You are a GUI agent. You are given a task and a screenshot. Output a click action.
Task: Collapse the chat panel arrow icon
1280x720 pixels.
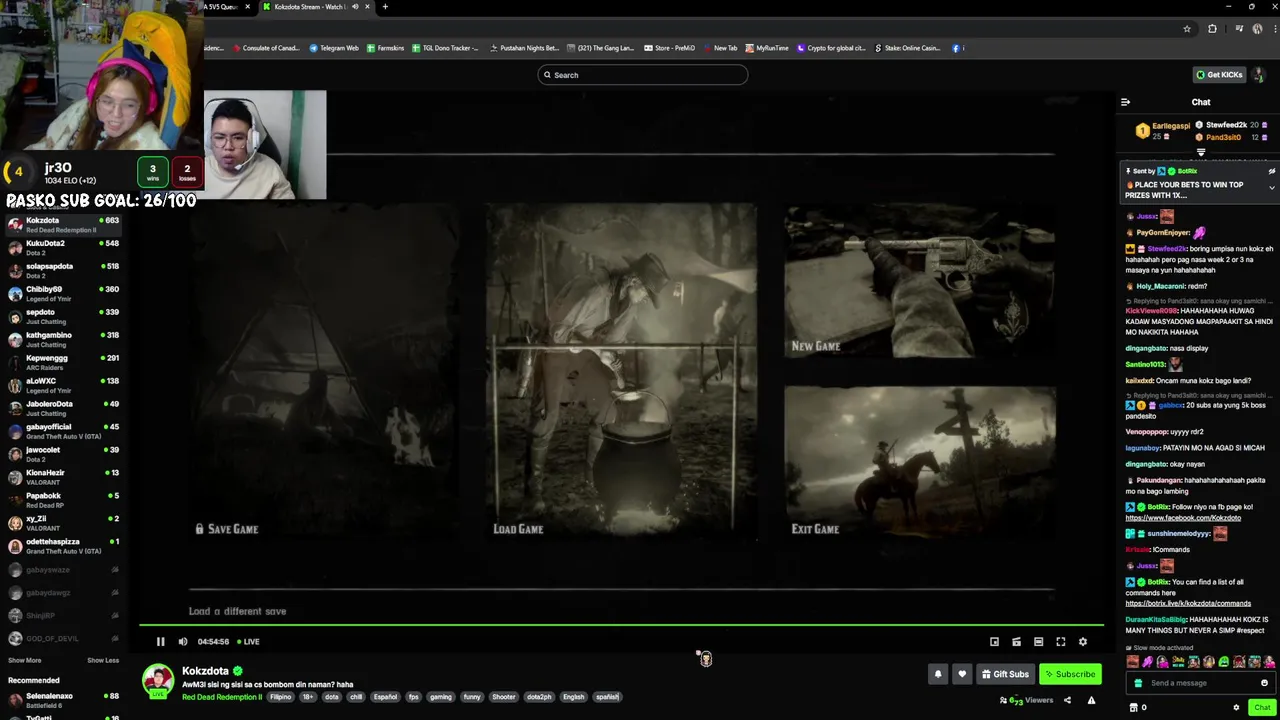[x=1125, y=102]
